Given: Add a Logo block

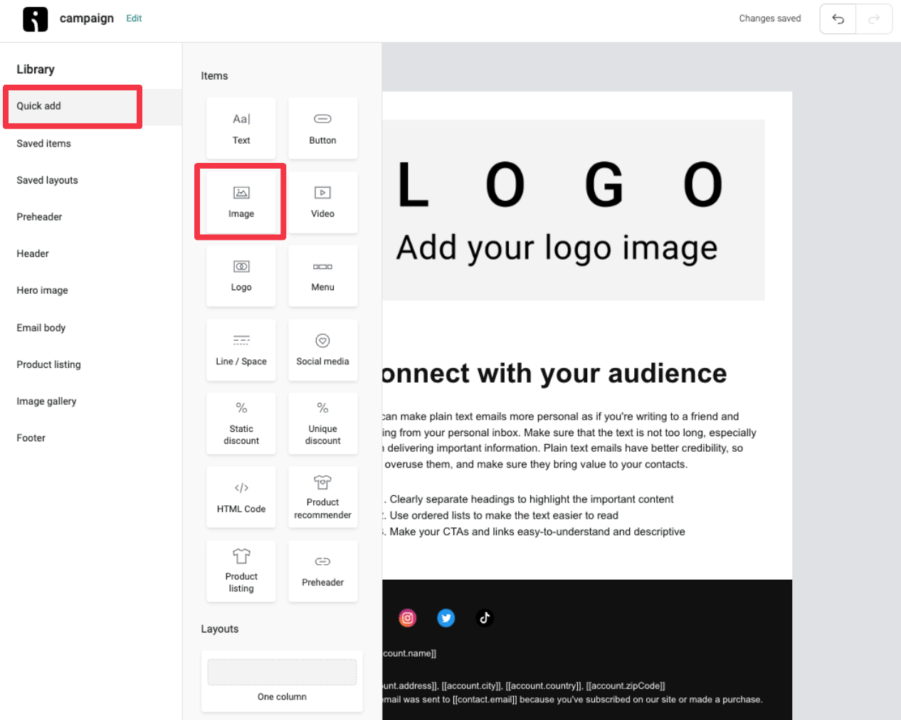Looking at the screenshot, I should 240,275.
